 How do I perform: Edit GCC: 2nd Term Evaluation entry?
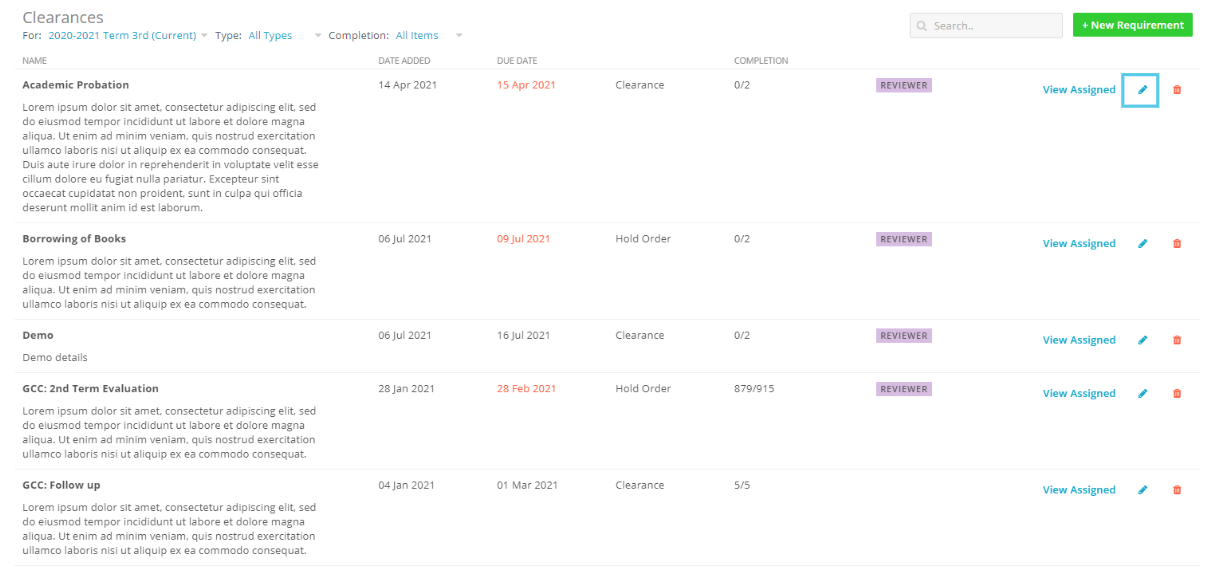1142,394
